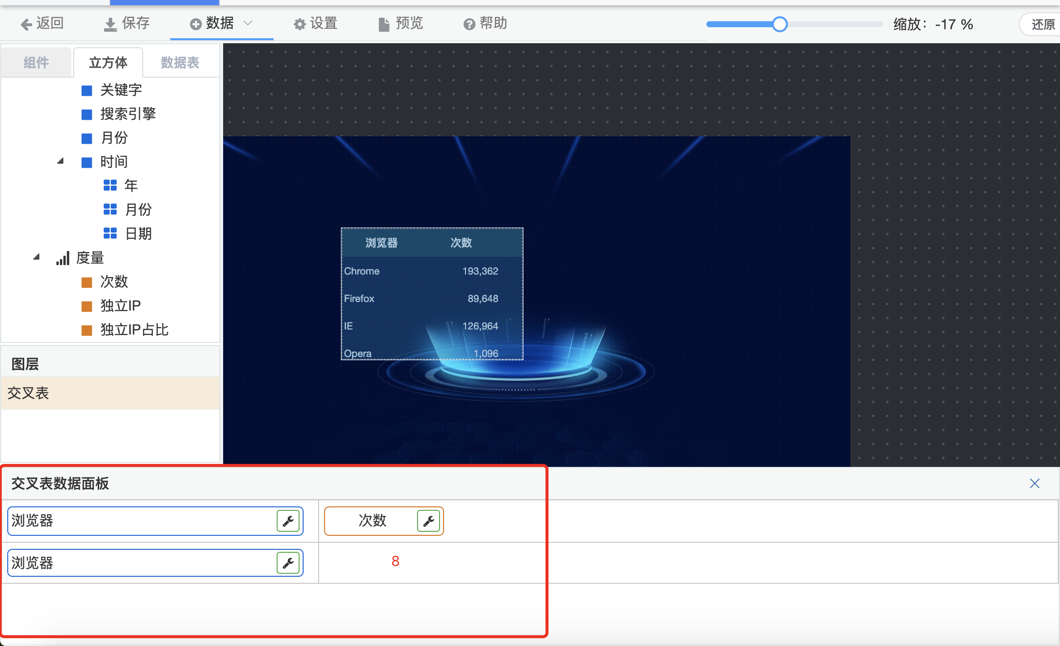
Task: Click the blue icon beside 搜索引擎
Action: click(x=87, y=114)
